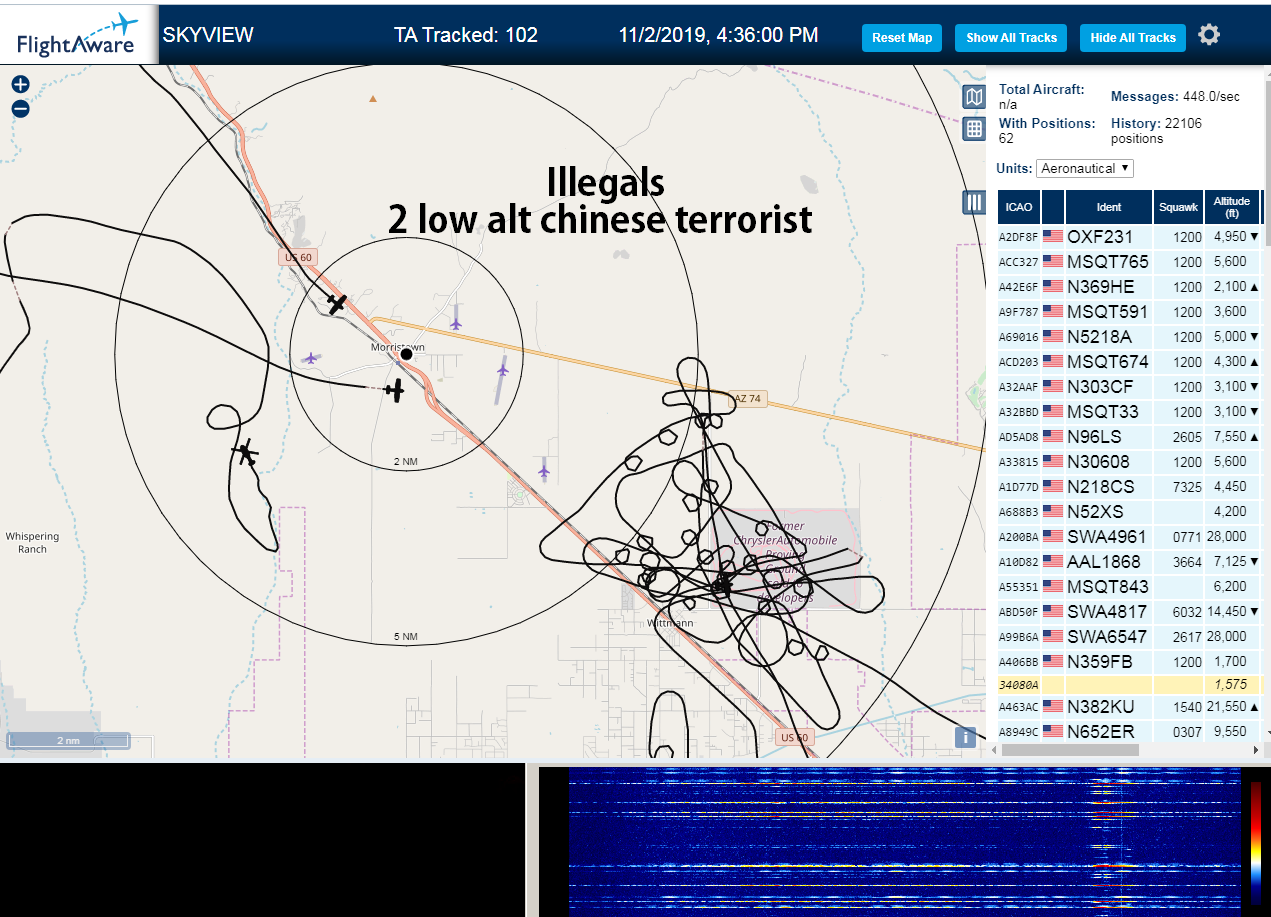Click US flag in OXF231 row
This screenshot has width=1271, height=917.
point(1053,237)
